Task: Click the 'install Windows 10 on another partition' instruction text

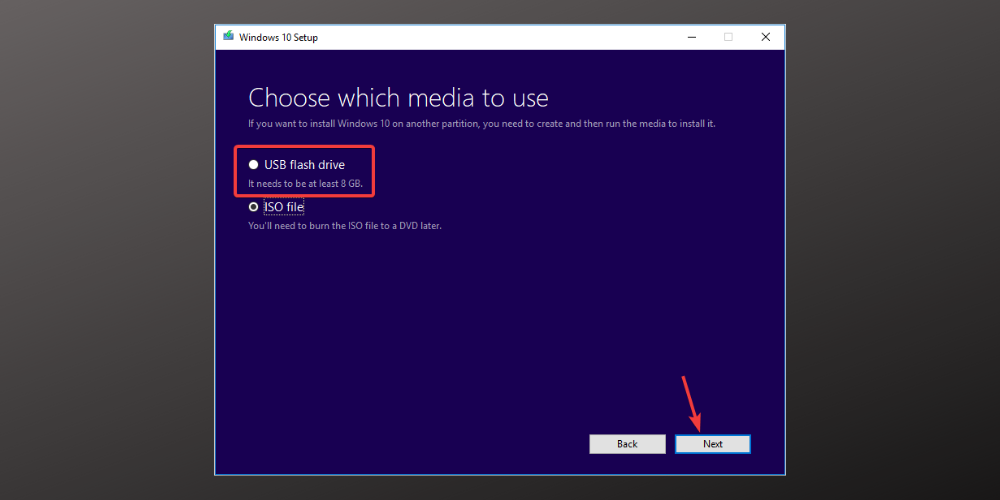Action: coord(482,124)
